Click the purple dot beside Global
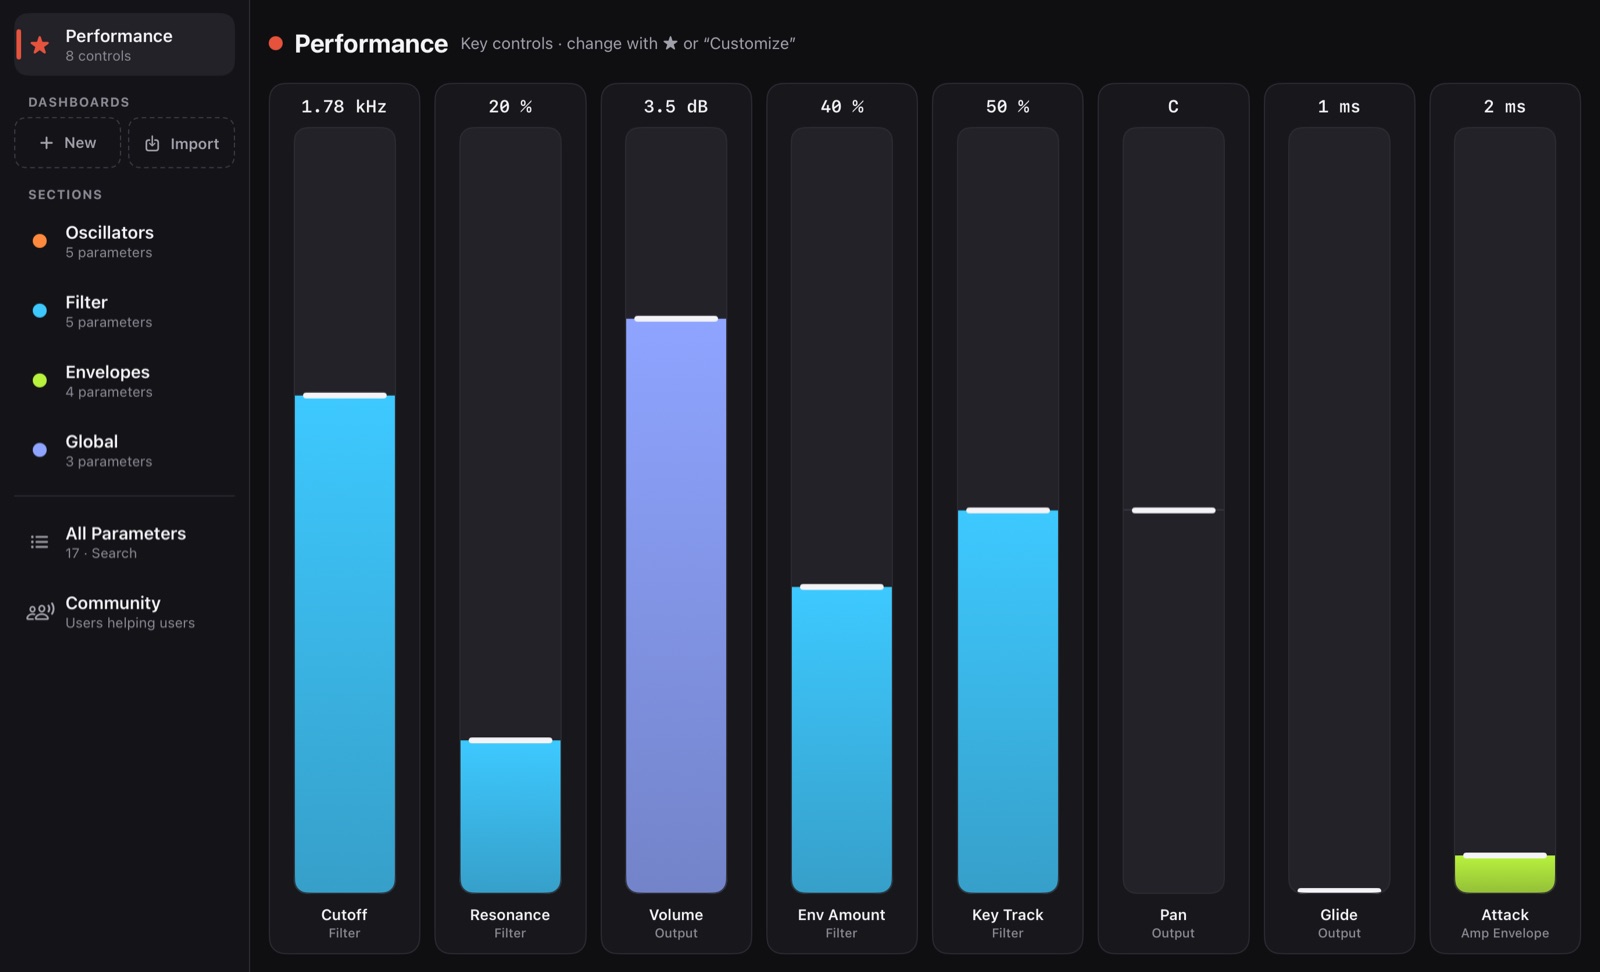1600x972 pixels. click(40, 450)
